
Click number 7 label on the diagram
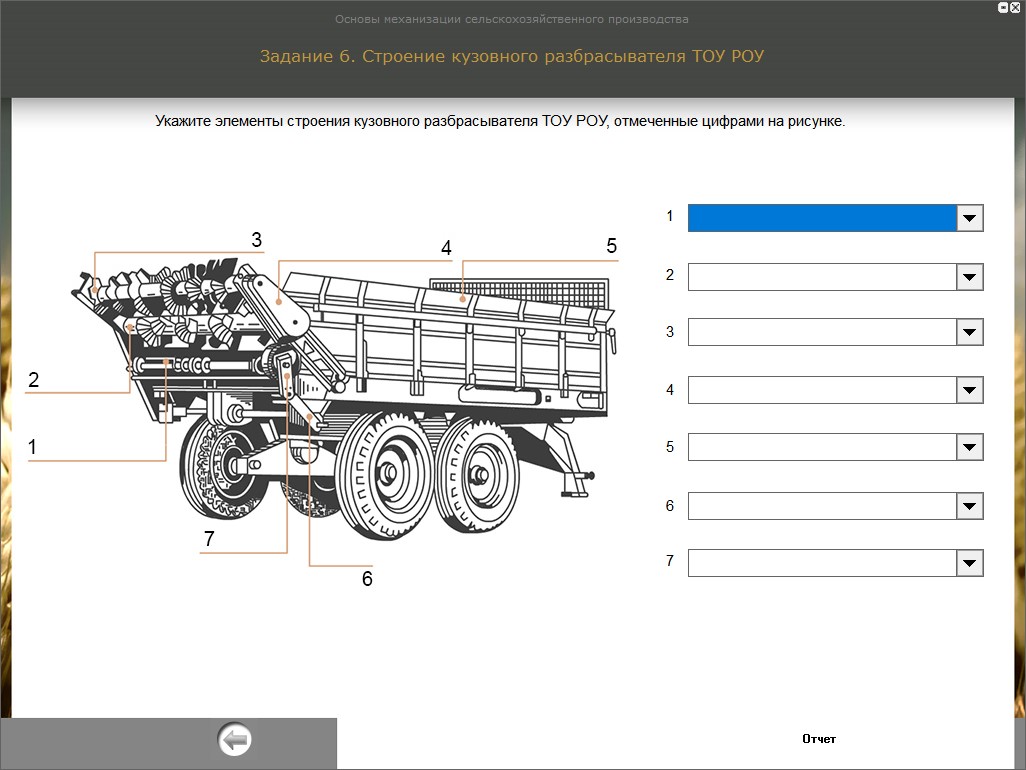[209, 539]
